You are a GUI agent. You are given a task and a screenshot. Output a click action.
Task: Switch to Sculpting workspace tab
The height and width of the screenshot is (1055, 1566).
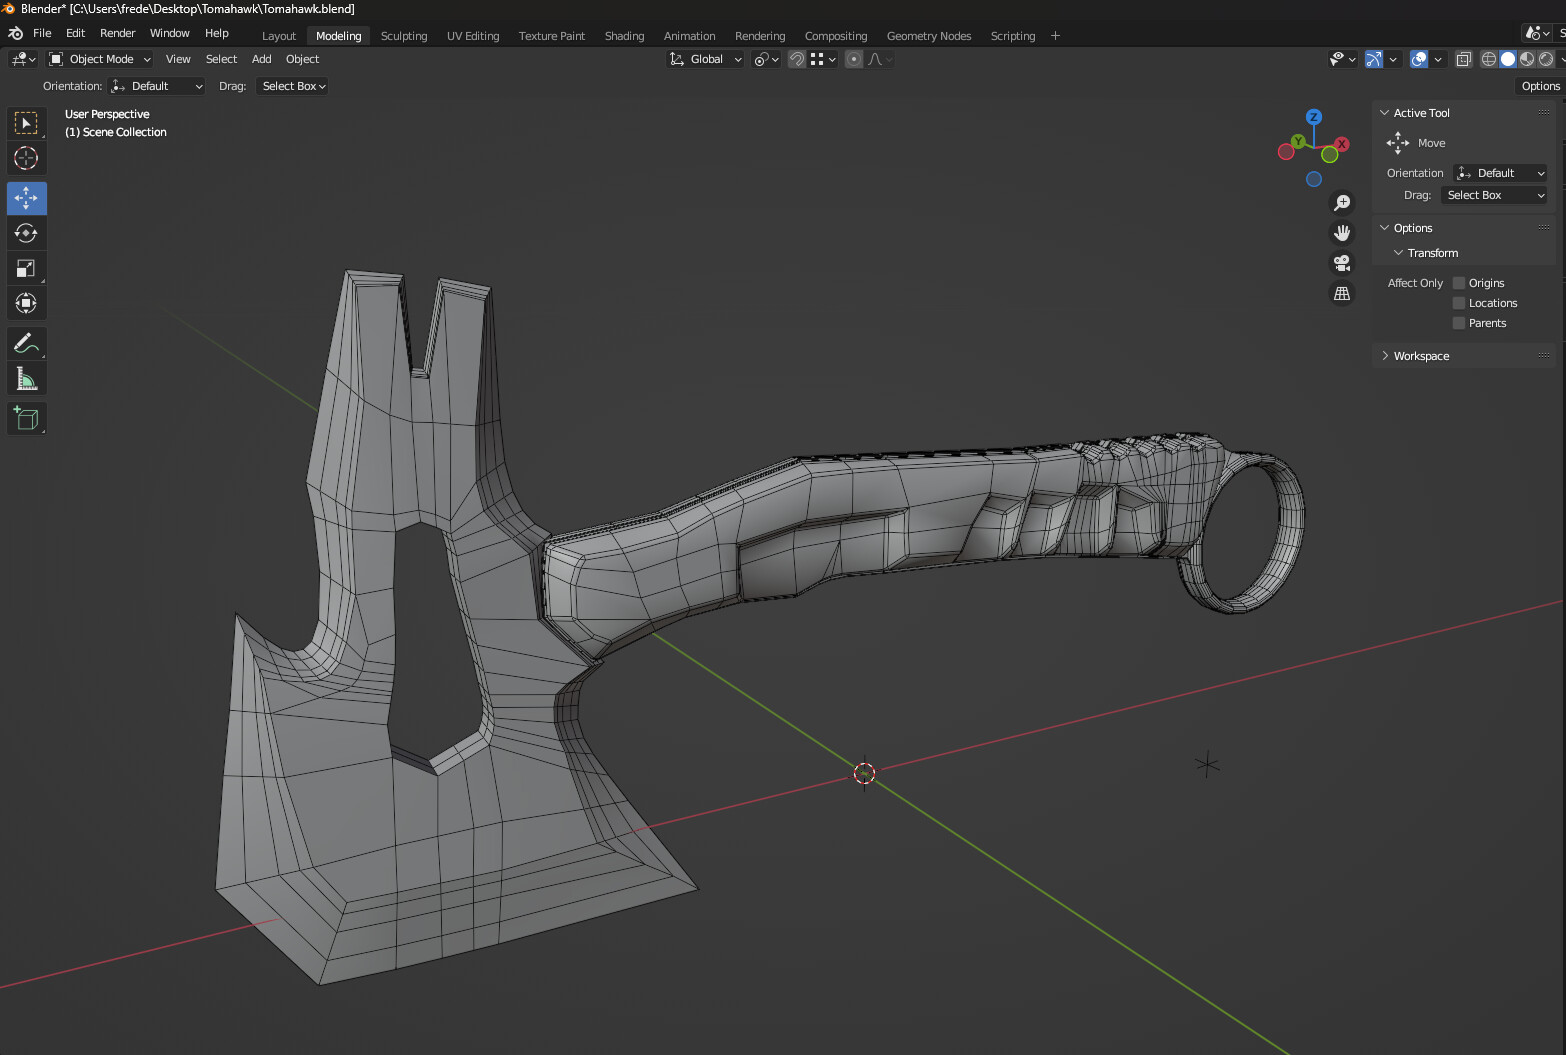(404, 36)
